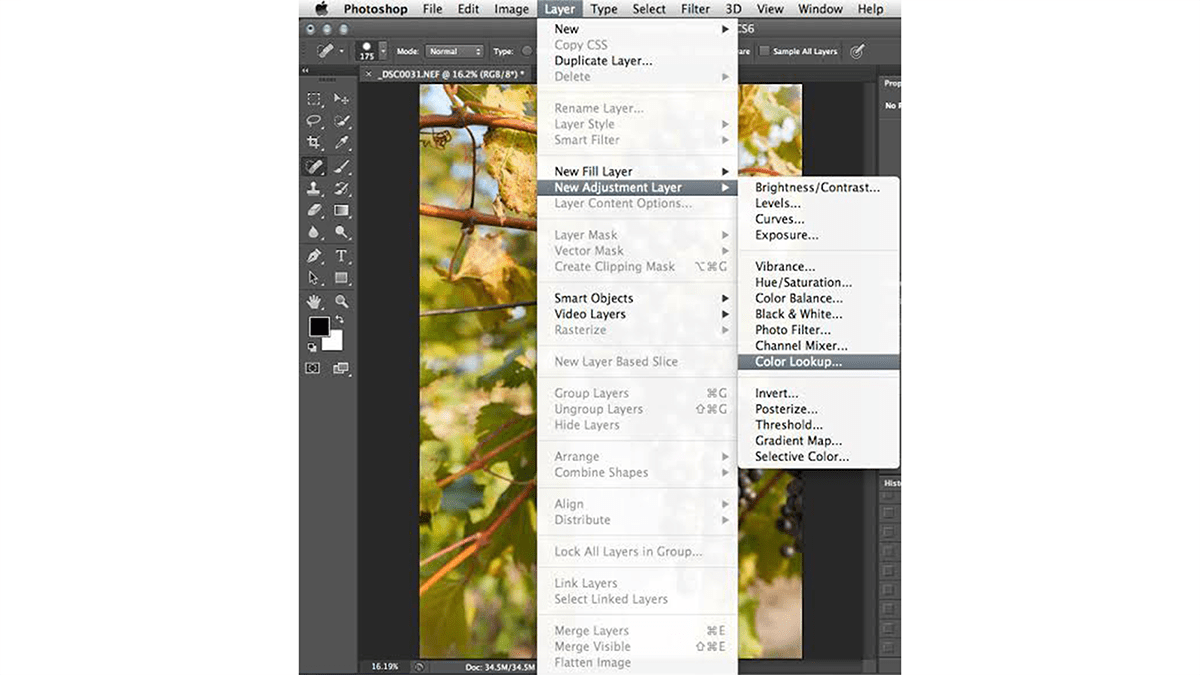Click the tablet pressure icon in options bar
The height and width of the screenshot is (675, 1200).
point(856,51)
